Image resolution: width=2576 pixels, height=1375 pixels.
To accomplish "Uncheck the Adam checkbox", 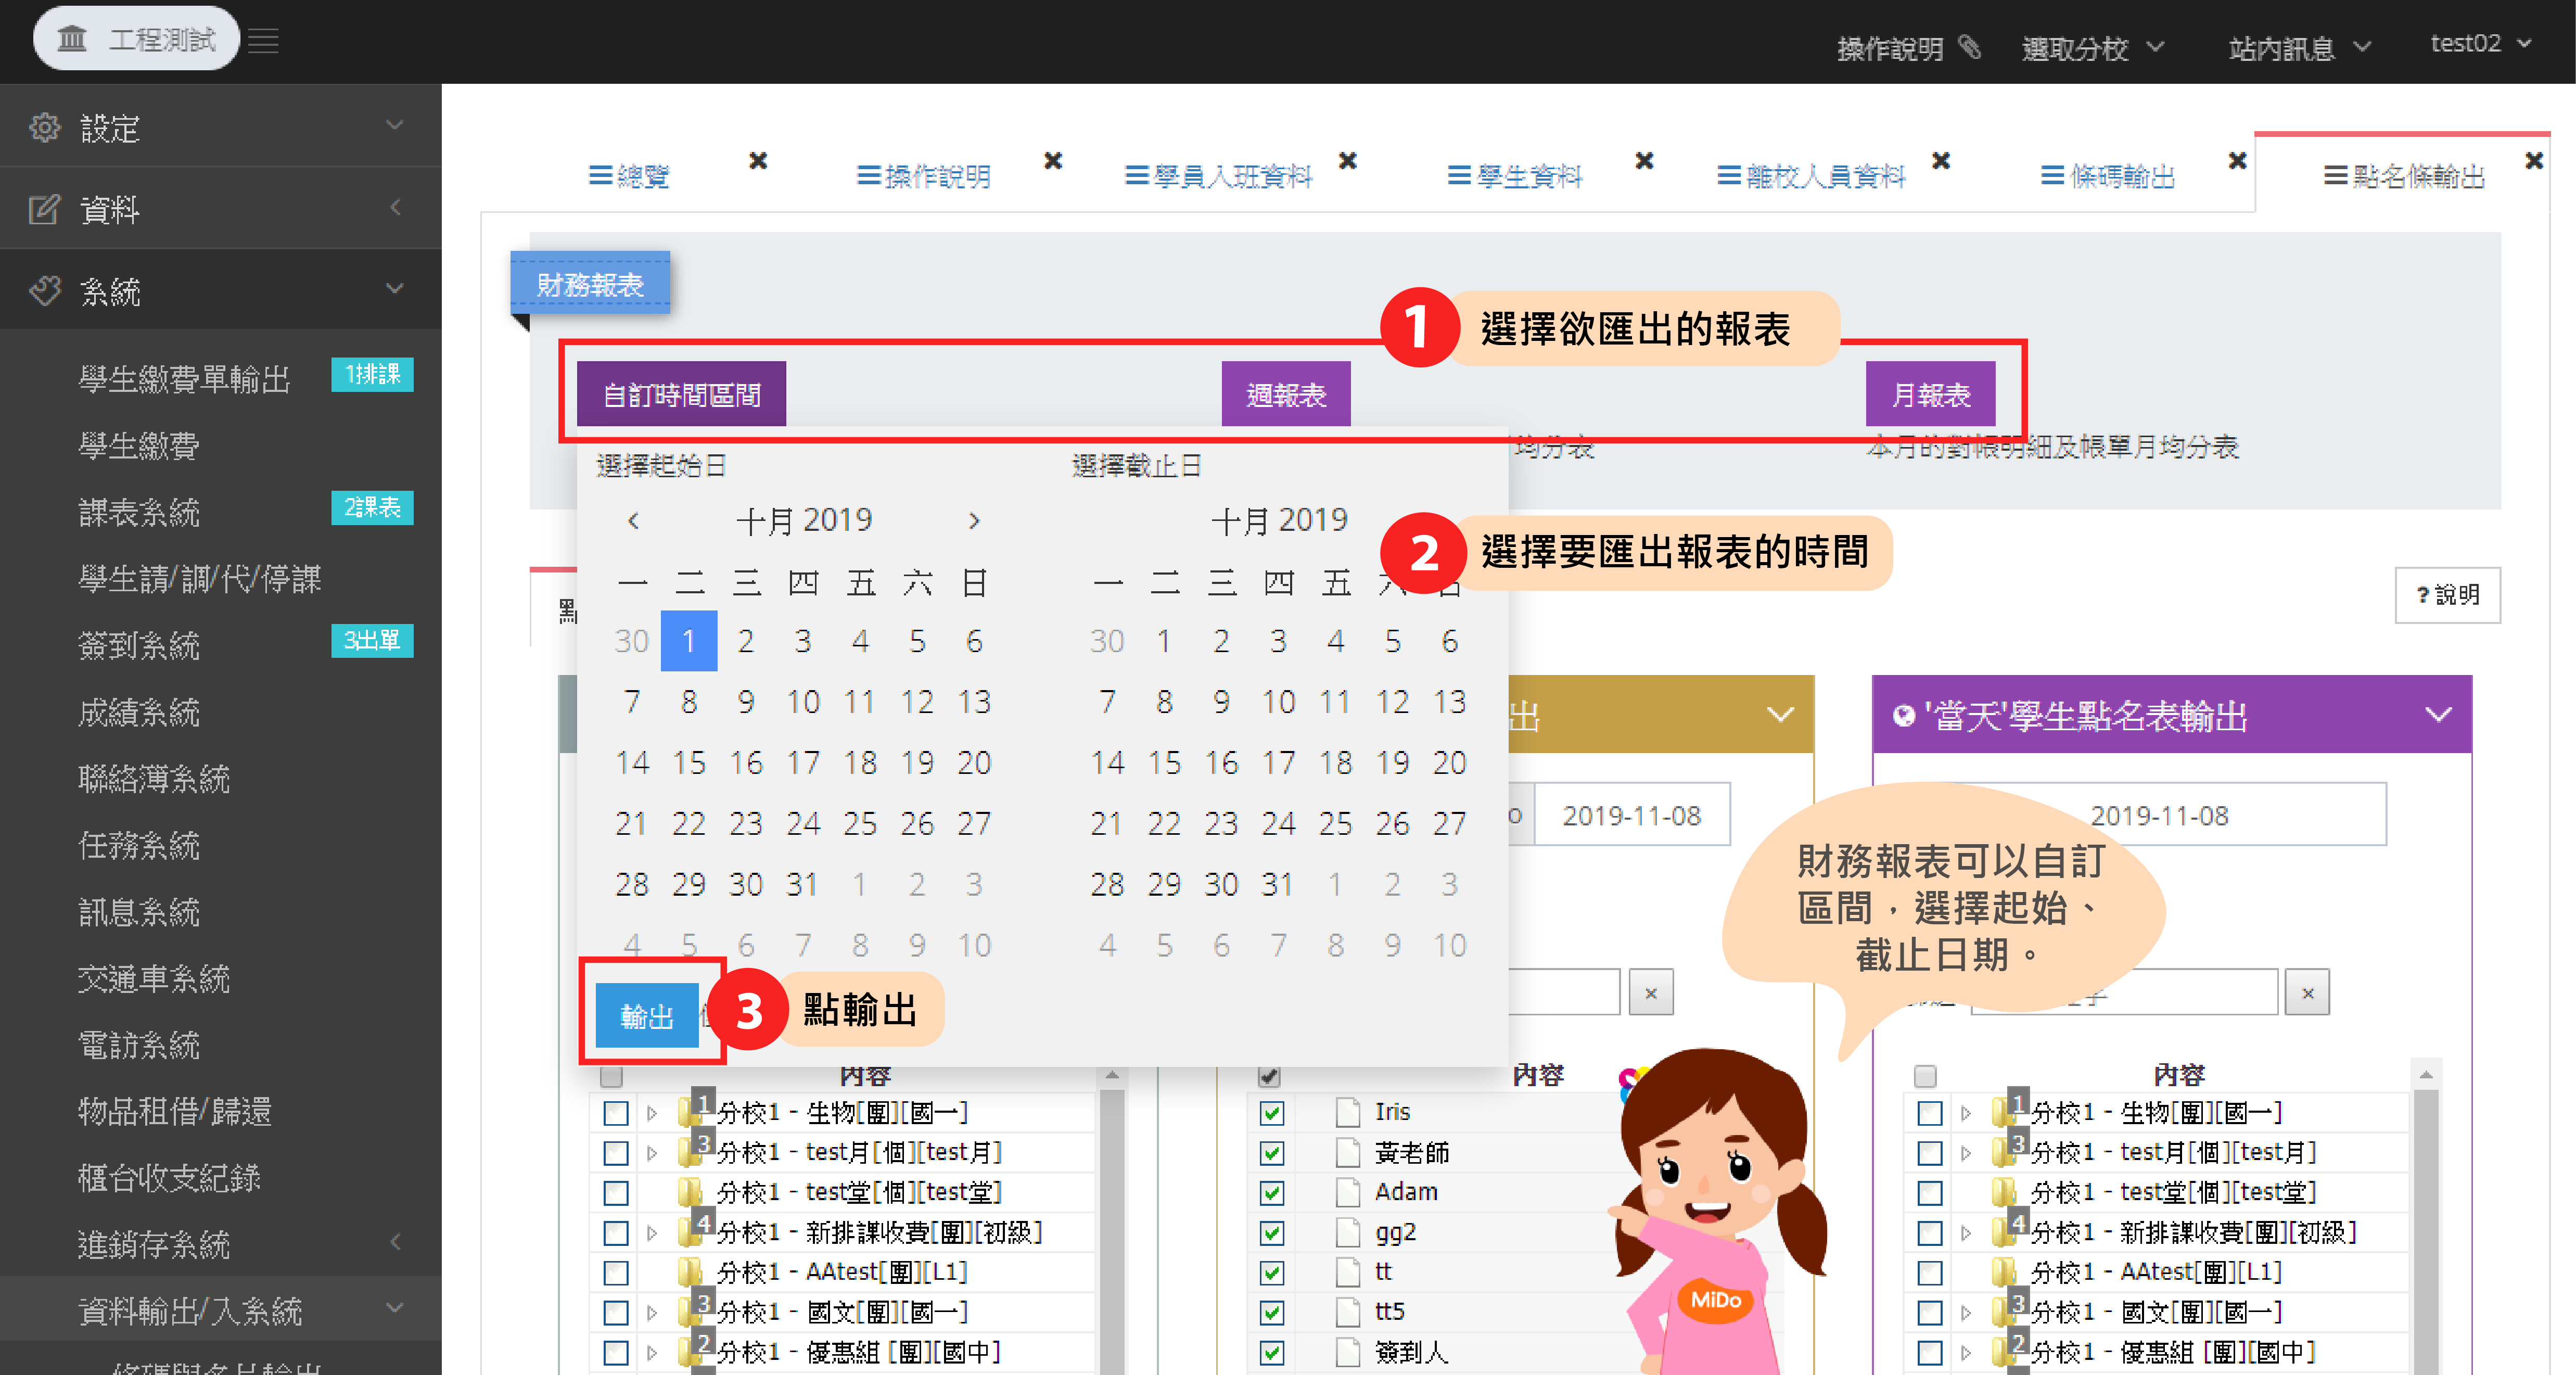I will coord(1271,1193).
